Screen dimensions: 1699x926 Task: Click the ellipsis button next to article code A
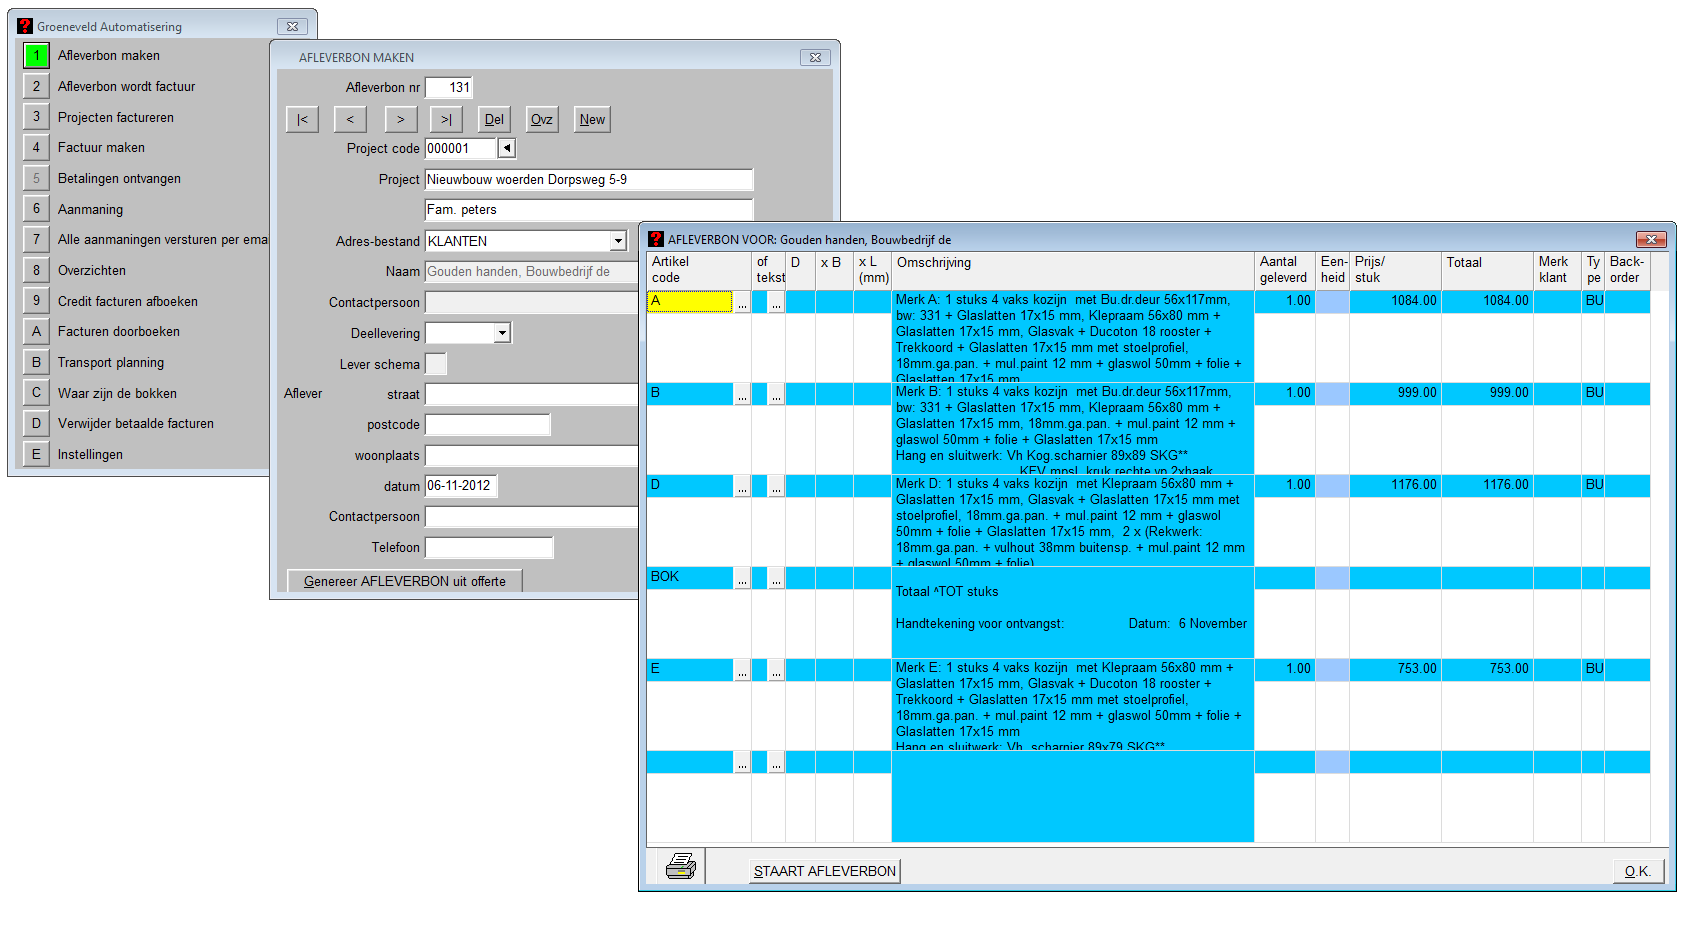pyautogui.click(x=742, y=302)
